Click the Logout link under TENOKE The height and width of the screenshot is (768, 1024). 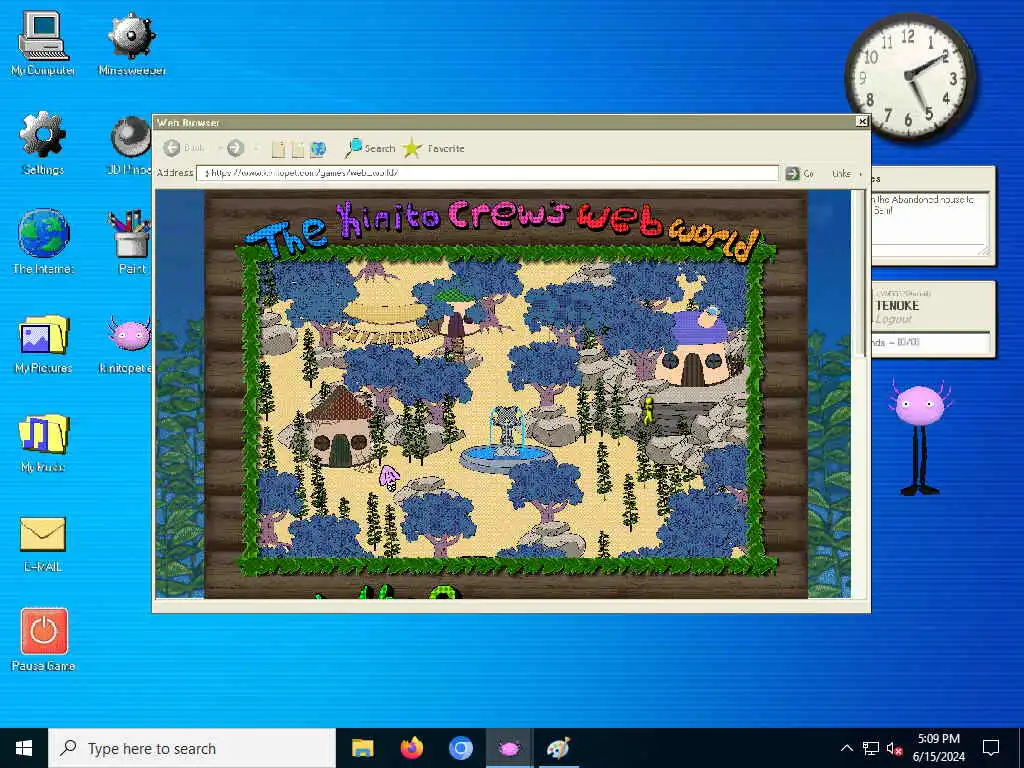893,319
